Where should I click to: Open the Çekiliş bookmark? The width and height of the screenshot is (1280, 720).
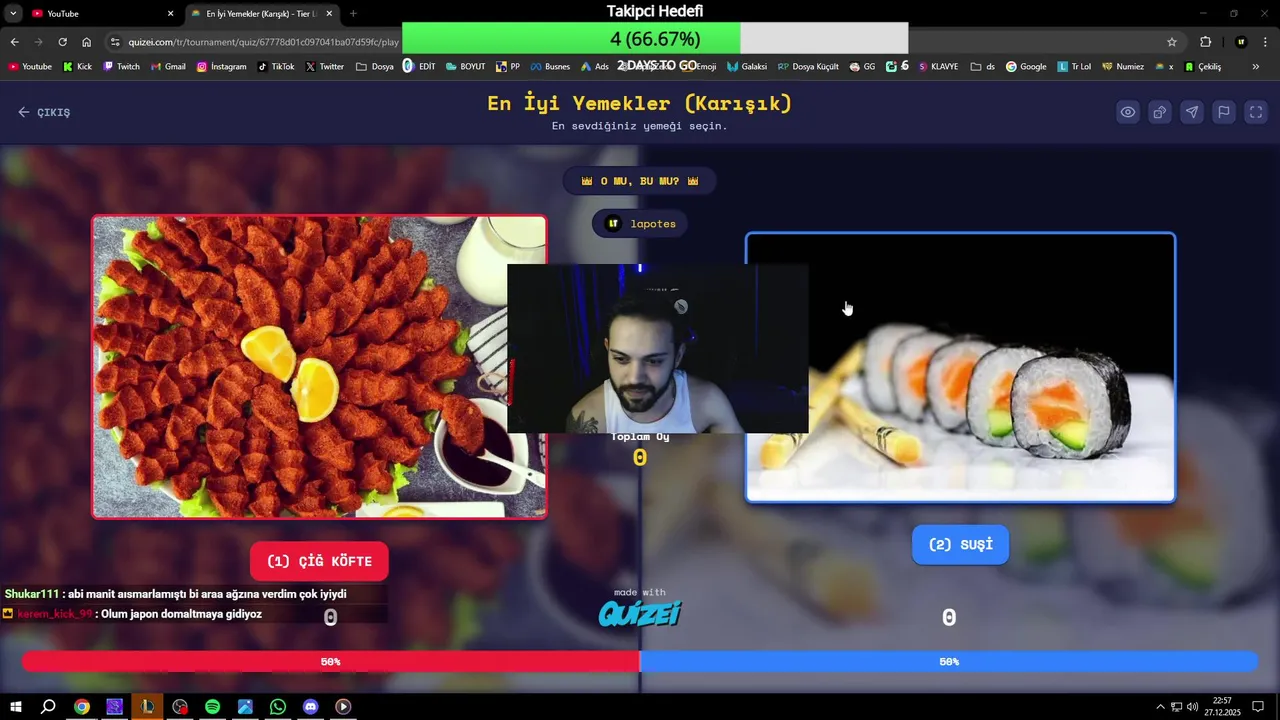pos(1203,67)
